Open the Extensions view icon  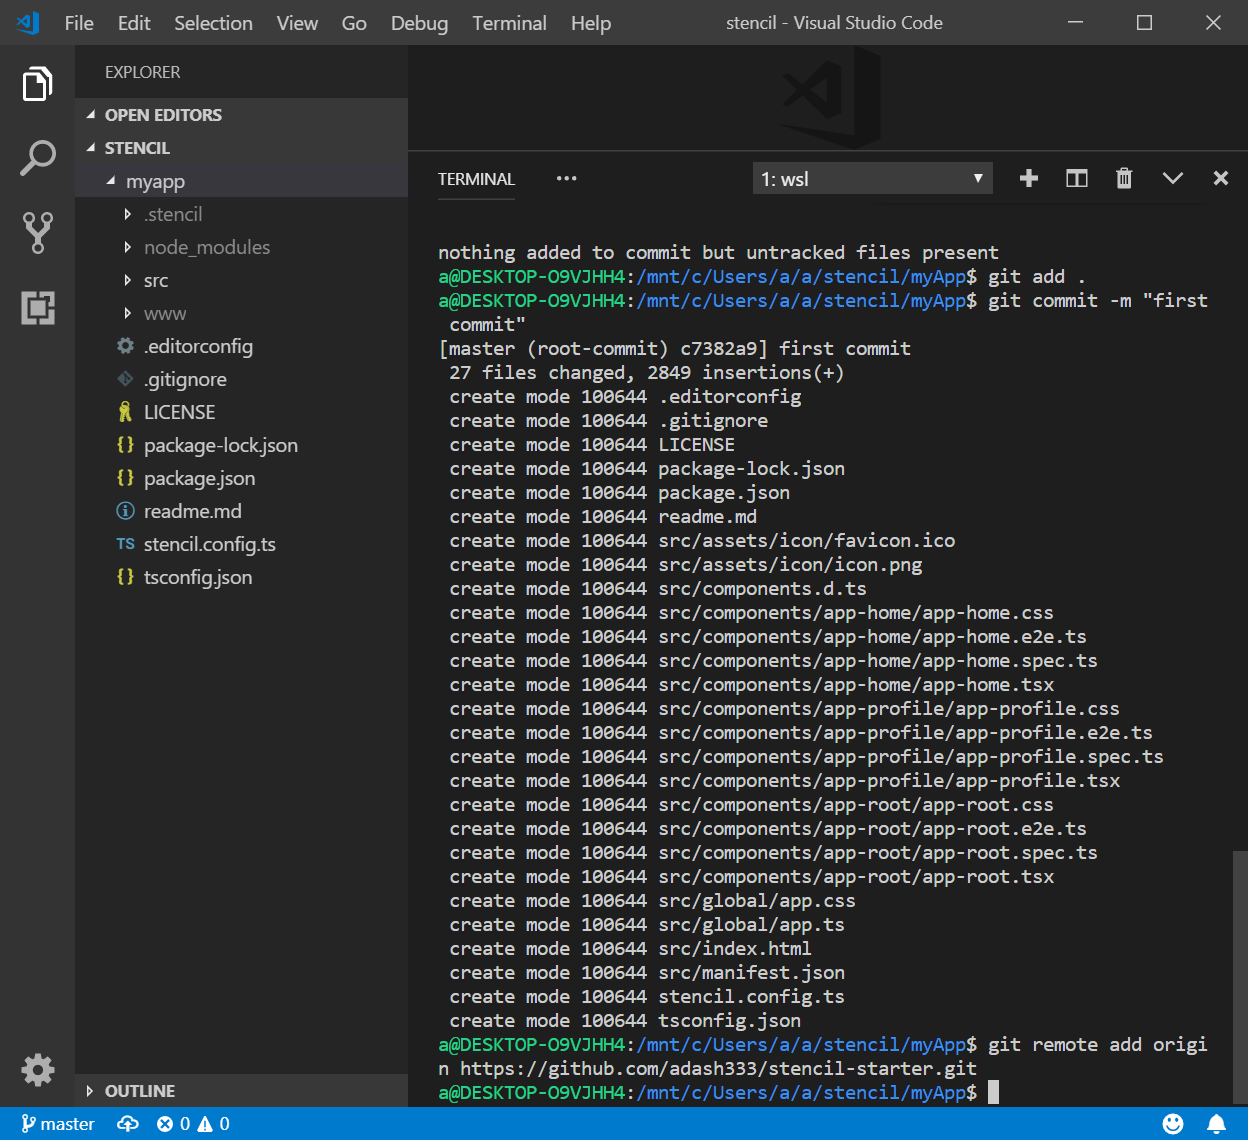(37, 307)
